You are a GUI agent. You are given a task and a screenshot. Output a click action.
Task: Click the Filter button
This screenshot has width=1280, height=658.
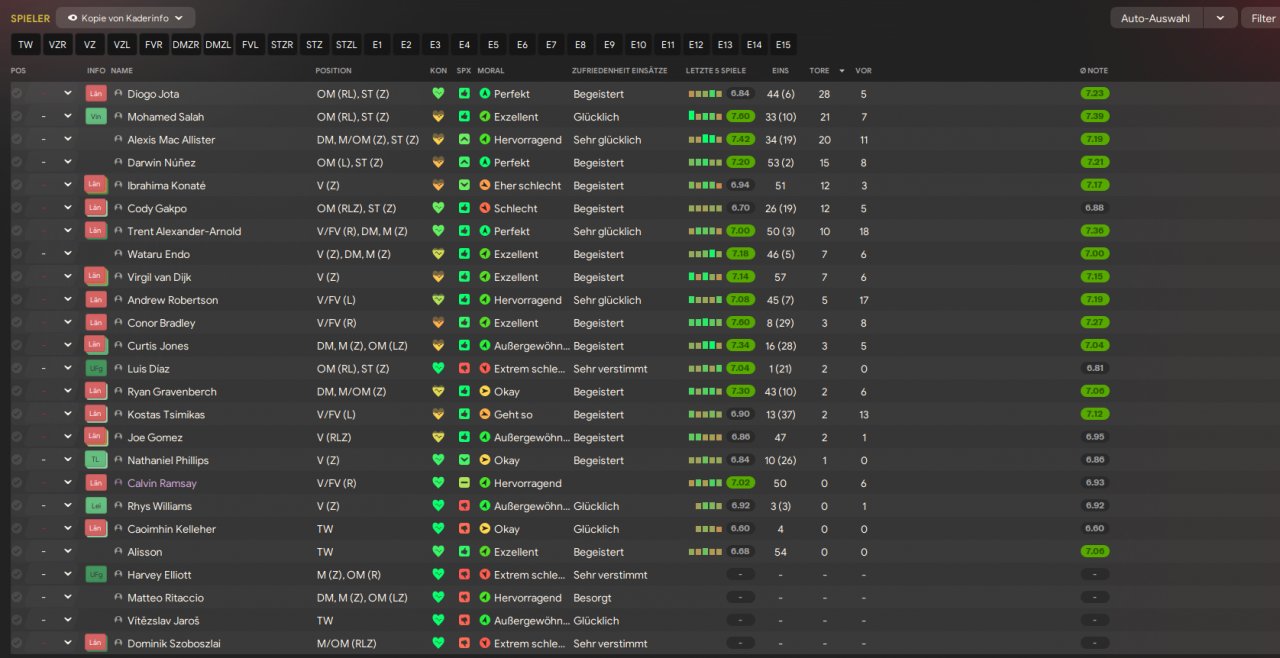point(1262,18)
